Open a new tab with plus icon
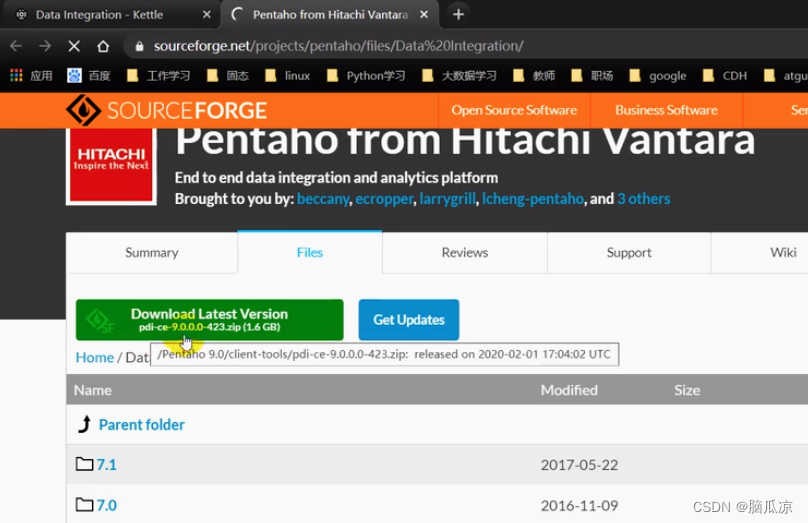The image size is (808, 523). (x=458, y=14)
